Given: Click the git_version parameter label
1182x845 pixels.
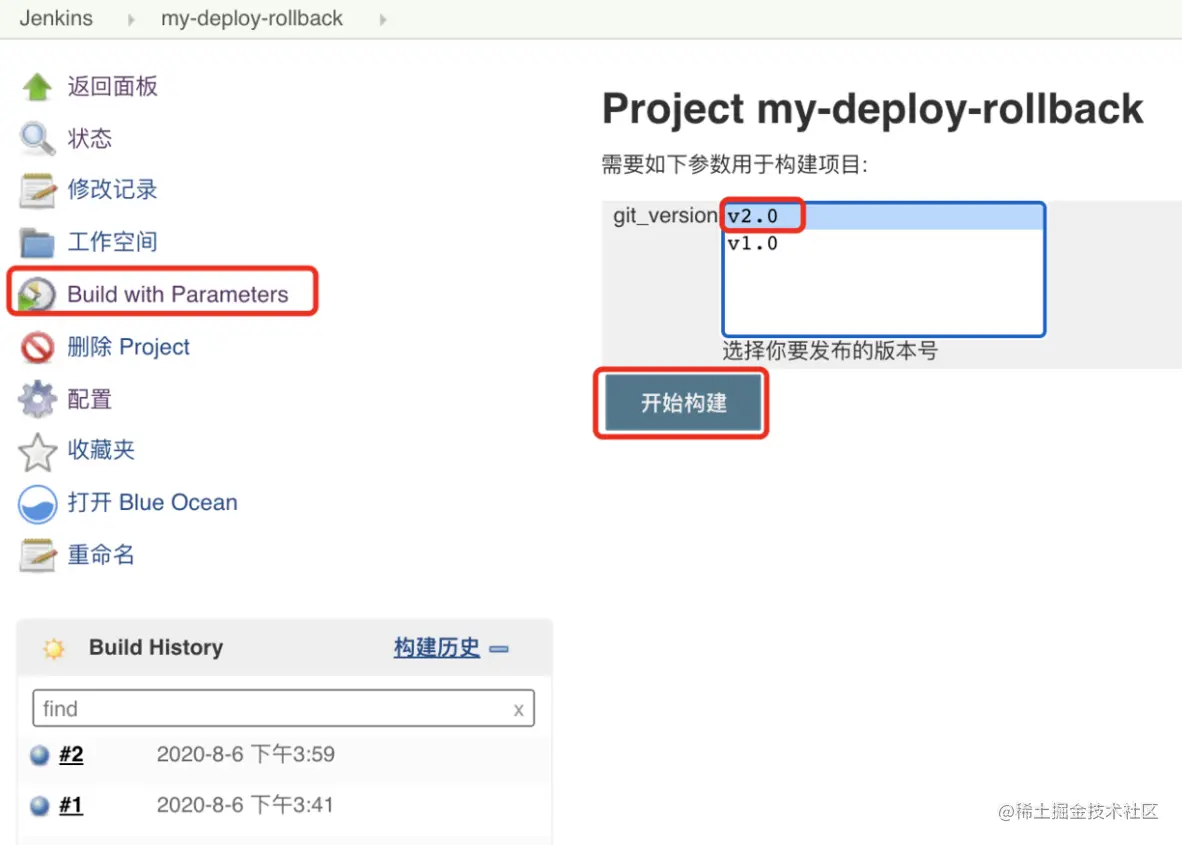Looking at the screenshot, I should [665, 216].
